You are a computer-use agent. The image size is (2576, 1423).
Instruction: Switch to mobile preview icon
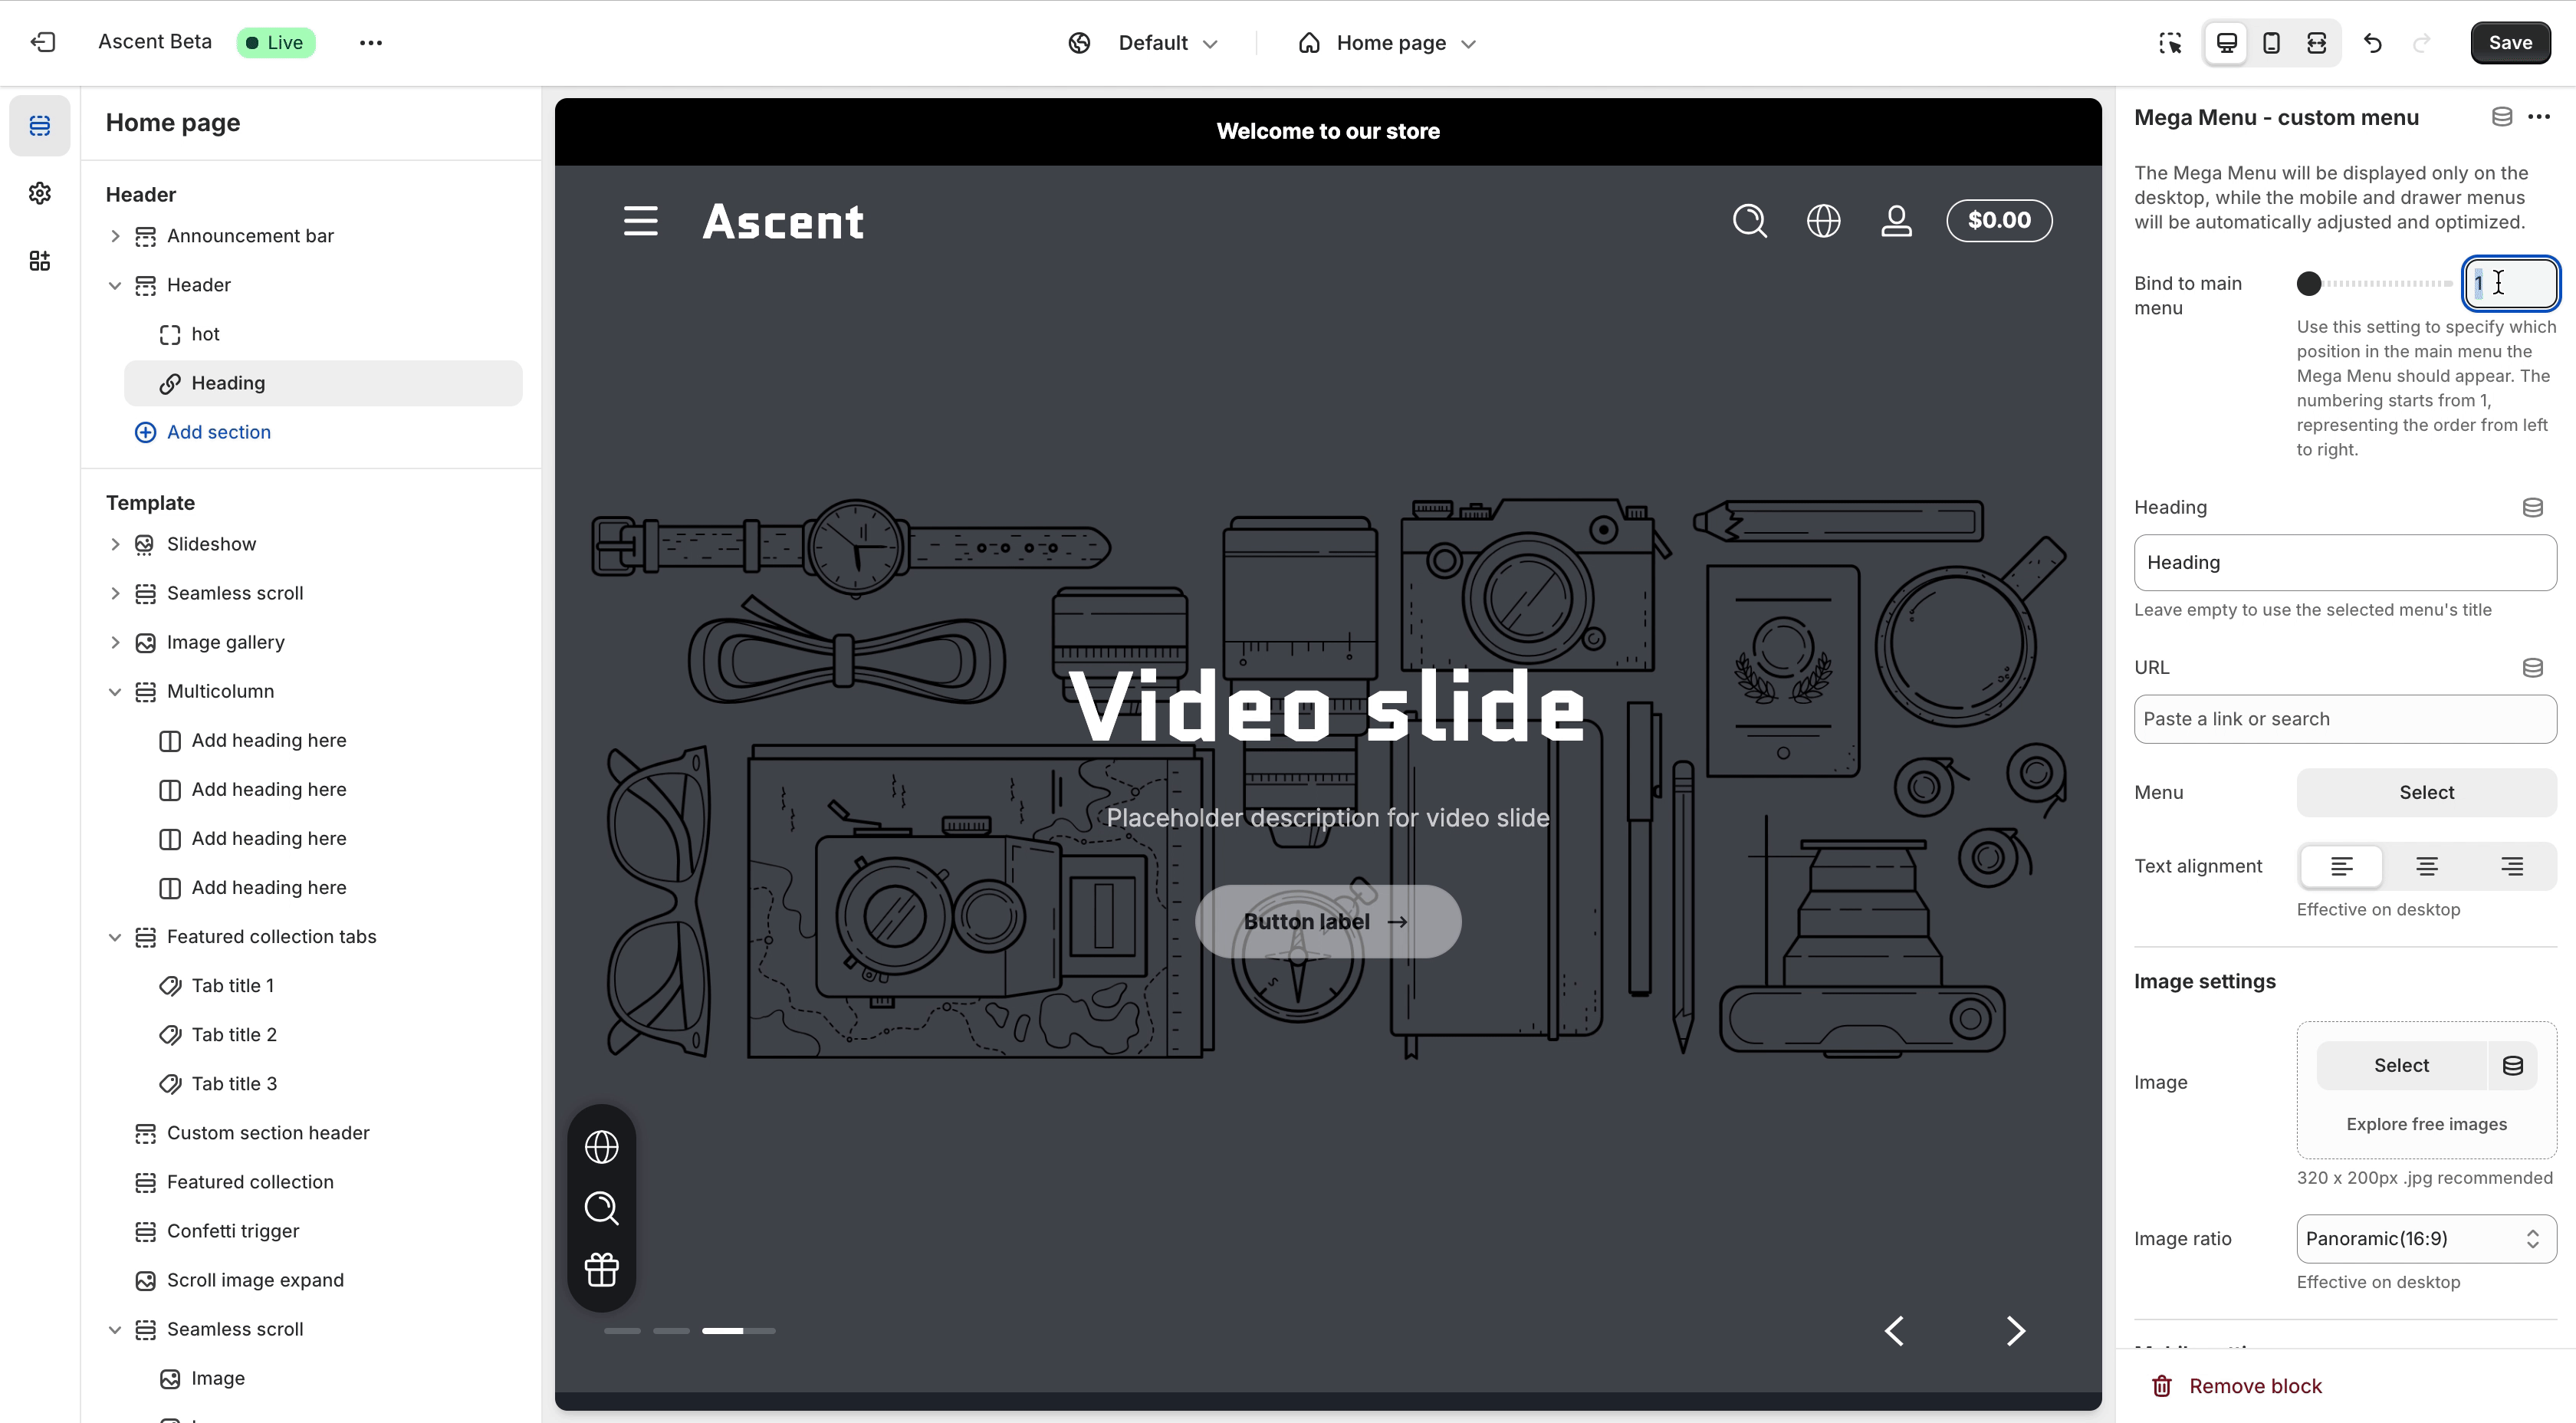pos(2271,43)
